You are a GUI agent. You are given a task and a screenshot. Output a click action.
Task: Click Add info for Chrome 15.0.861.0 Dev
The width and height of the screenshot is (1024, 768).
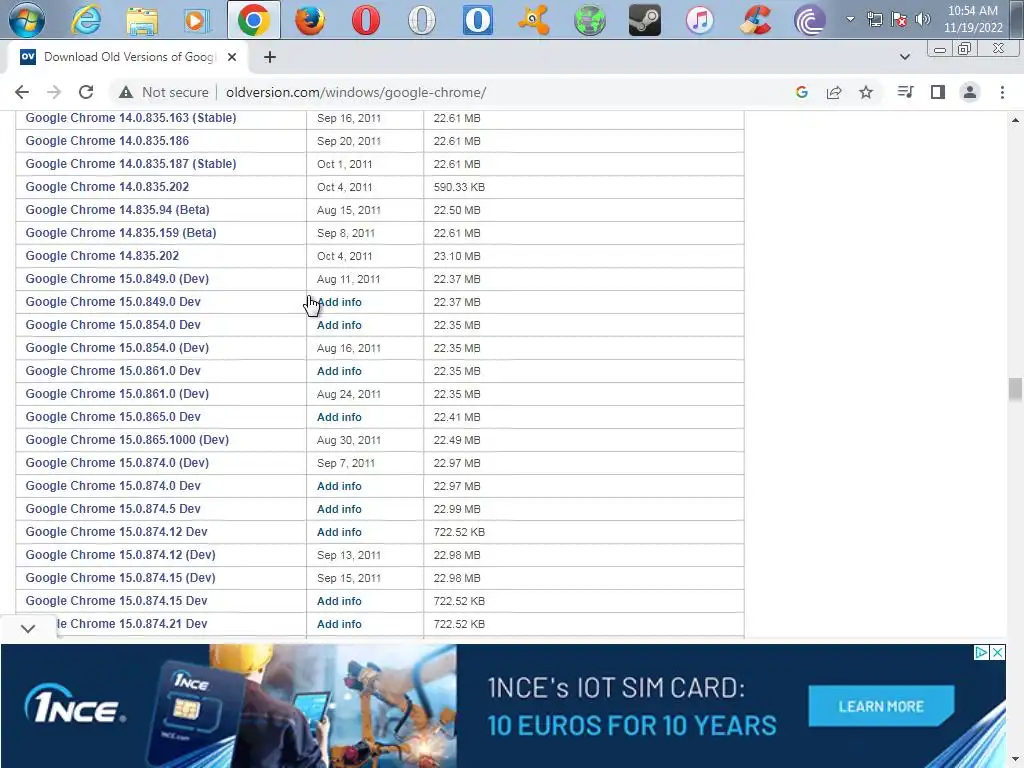click(339, 371)
